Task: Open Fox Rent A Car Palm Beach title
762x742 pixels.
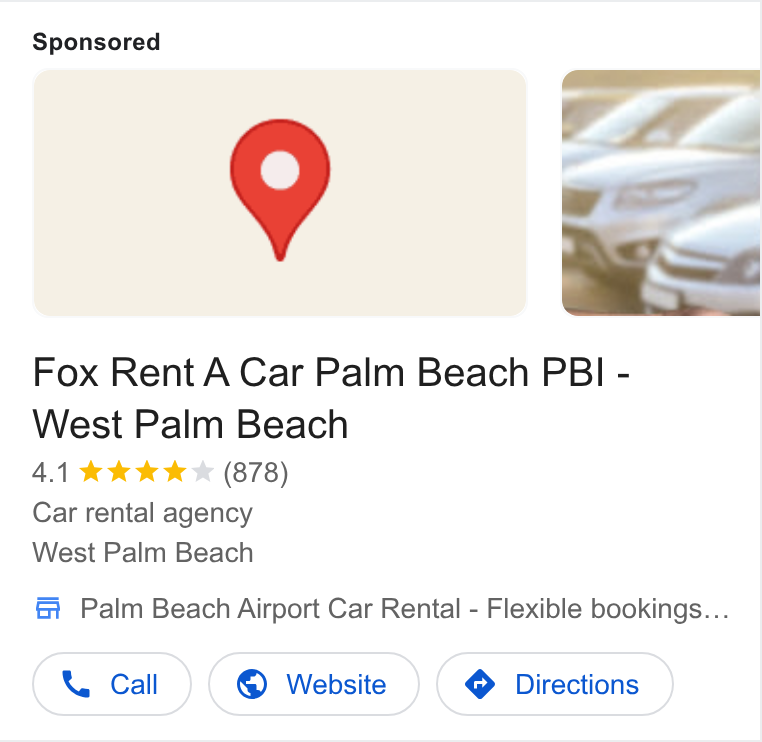Action: (x=331, y=398)
